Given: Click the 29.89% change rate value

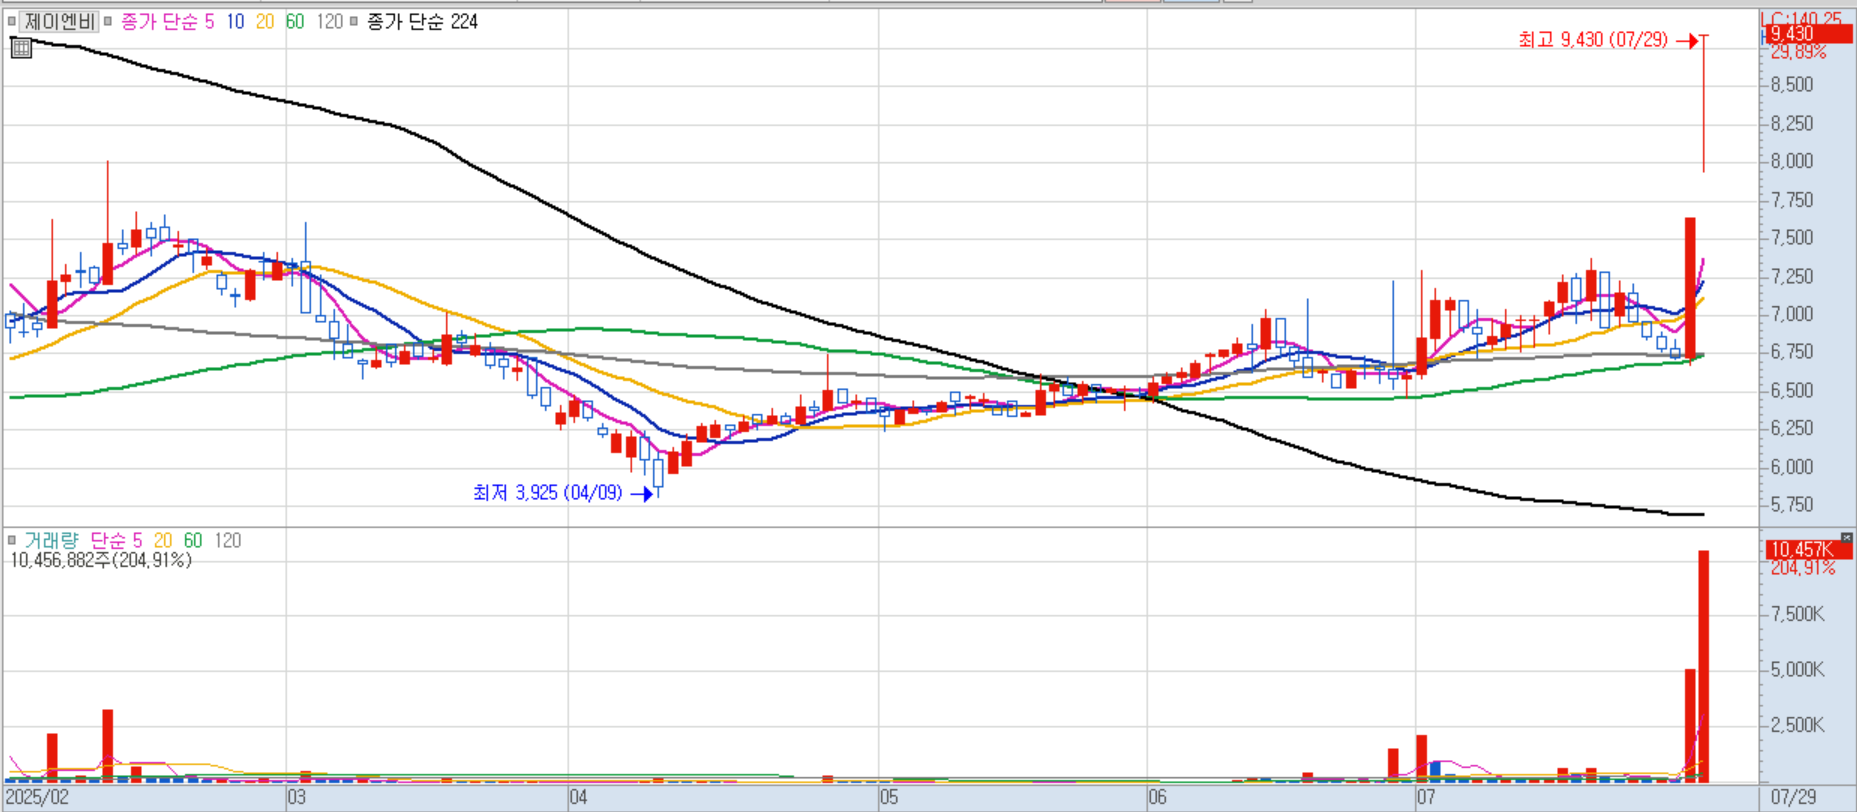Looking at the screenshot, I should pyautogui.click(x=1798, y=52).
